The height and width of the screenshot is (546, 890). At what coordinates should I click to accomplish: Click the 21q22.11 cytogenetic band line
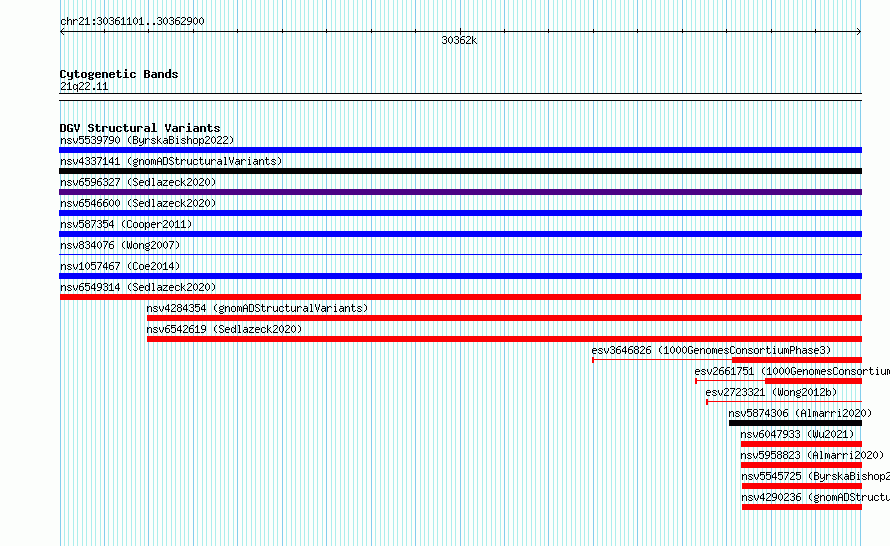point(460,97)
